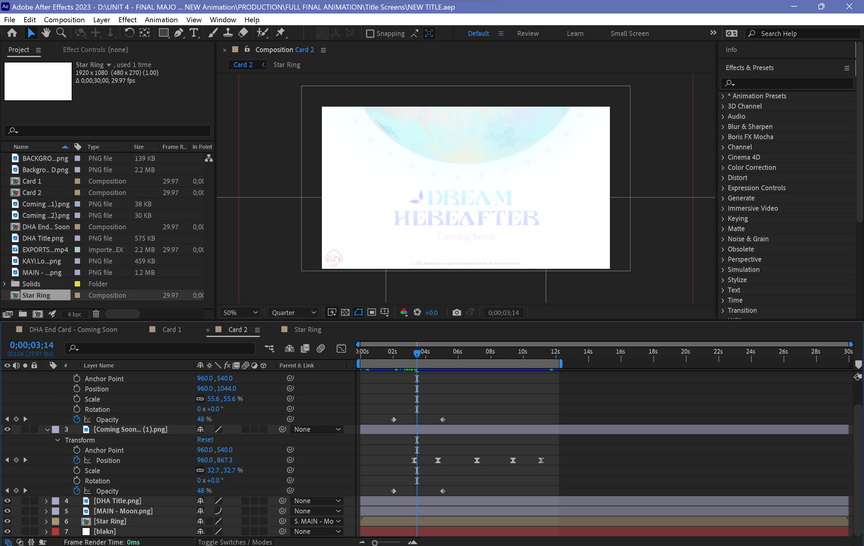Select the Roto Brush tool
Screen dimensions: 864x546
[262, 33]
